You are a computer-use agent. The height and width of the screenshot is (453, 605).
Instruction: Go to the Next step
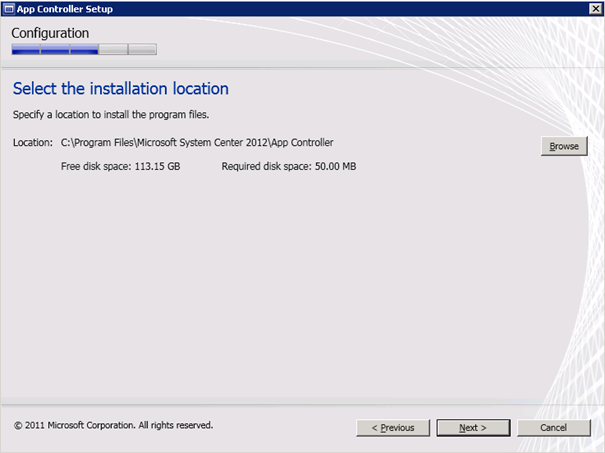pos(473,428)
